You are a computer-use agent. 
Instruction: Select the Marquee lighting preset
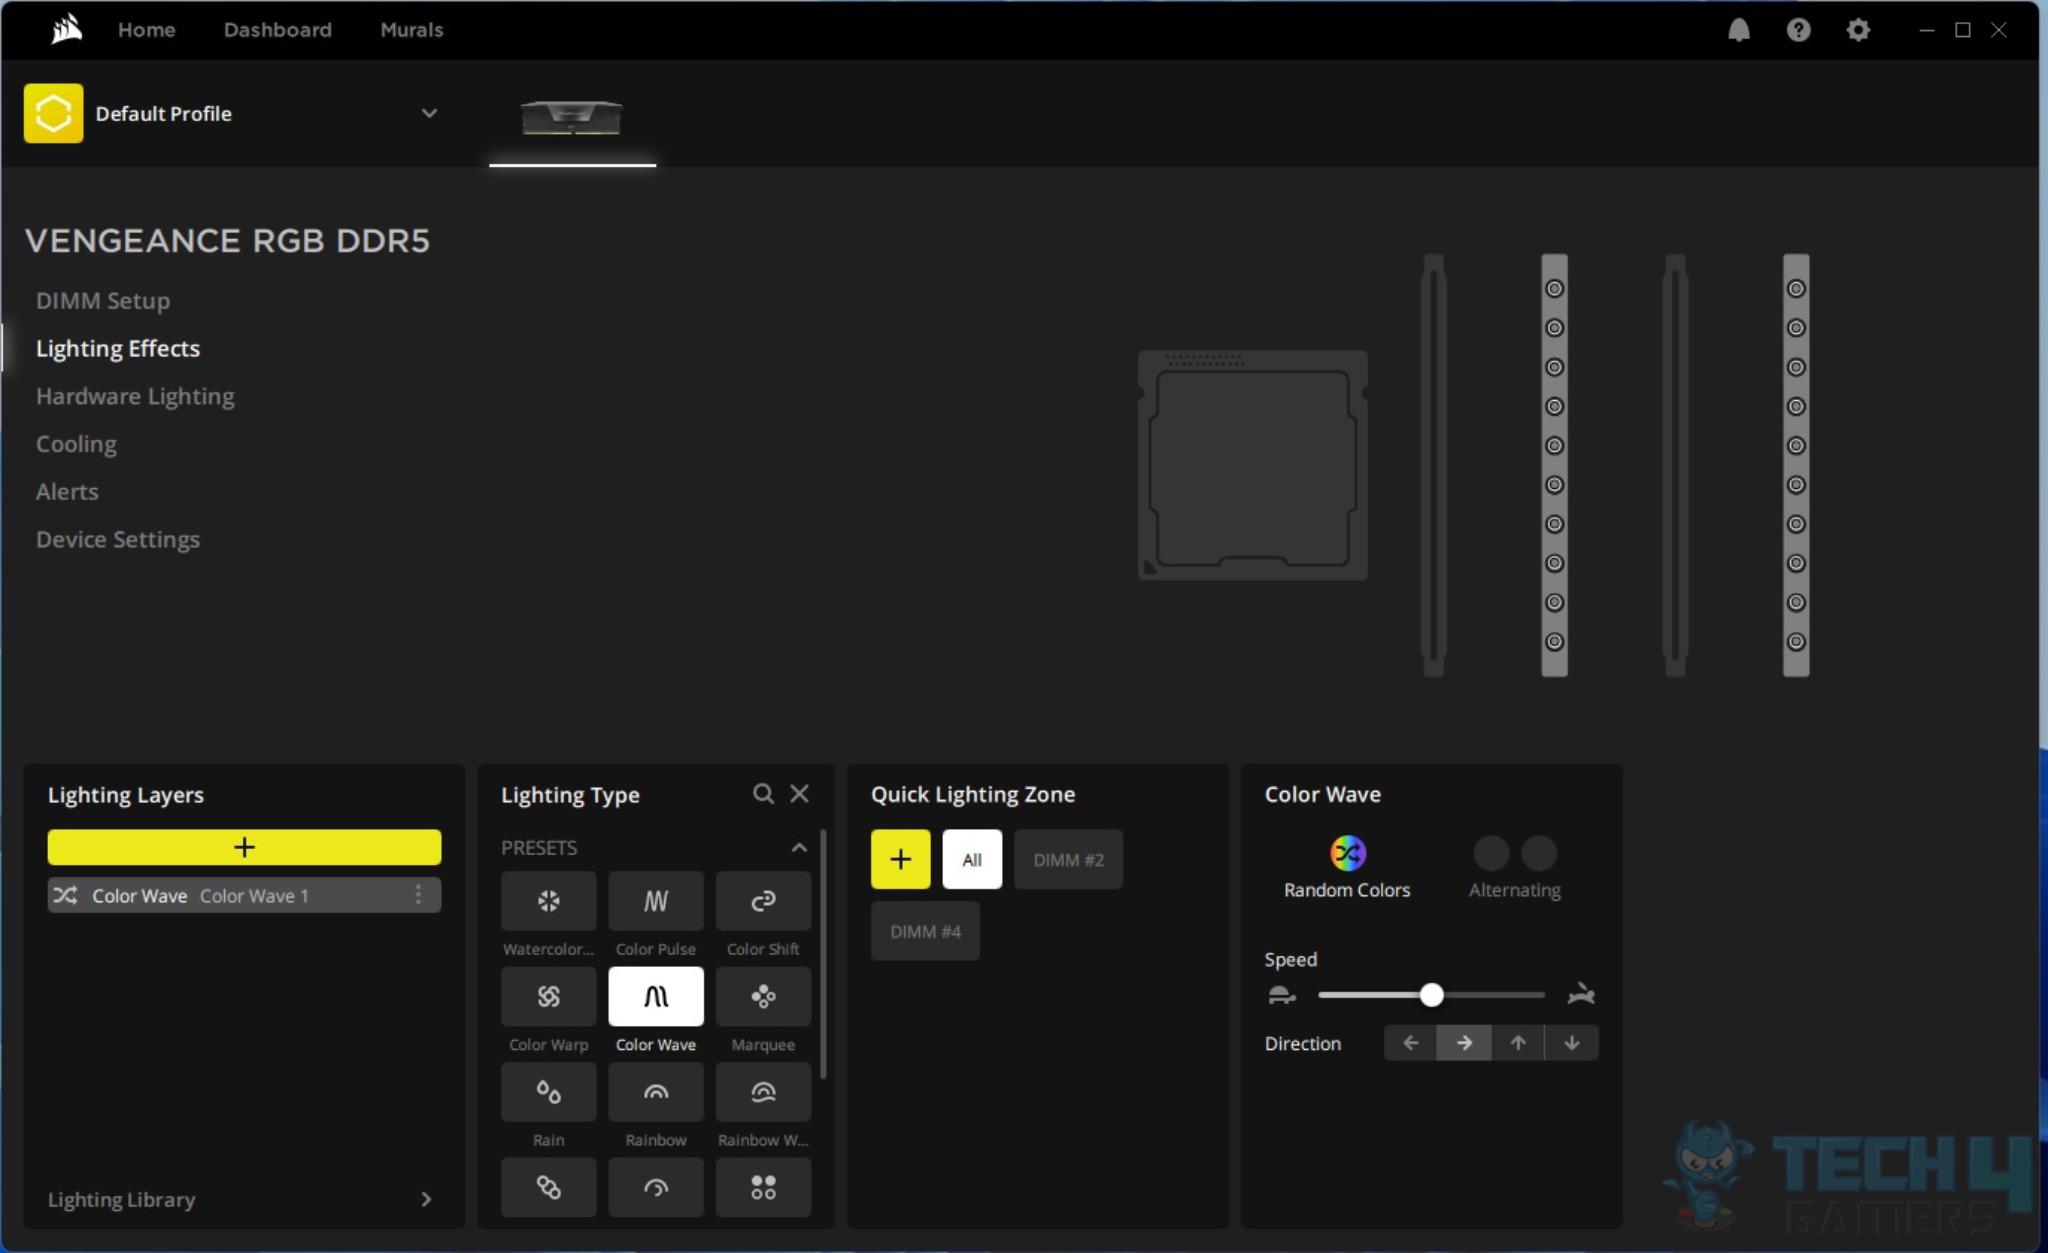coord(763,996)
